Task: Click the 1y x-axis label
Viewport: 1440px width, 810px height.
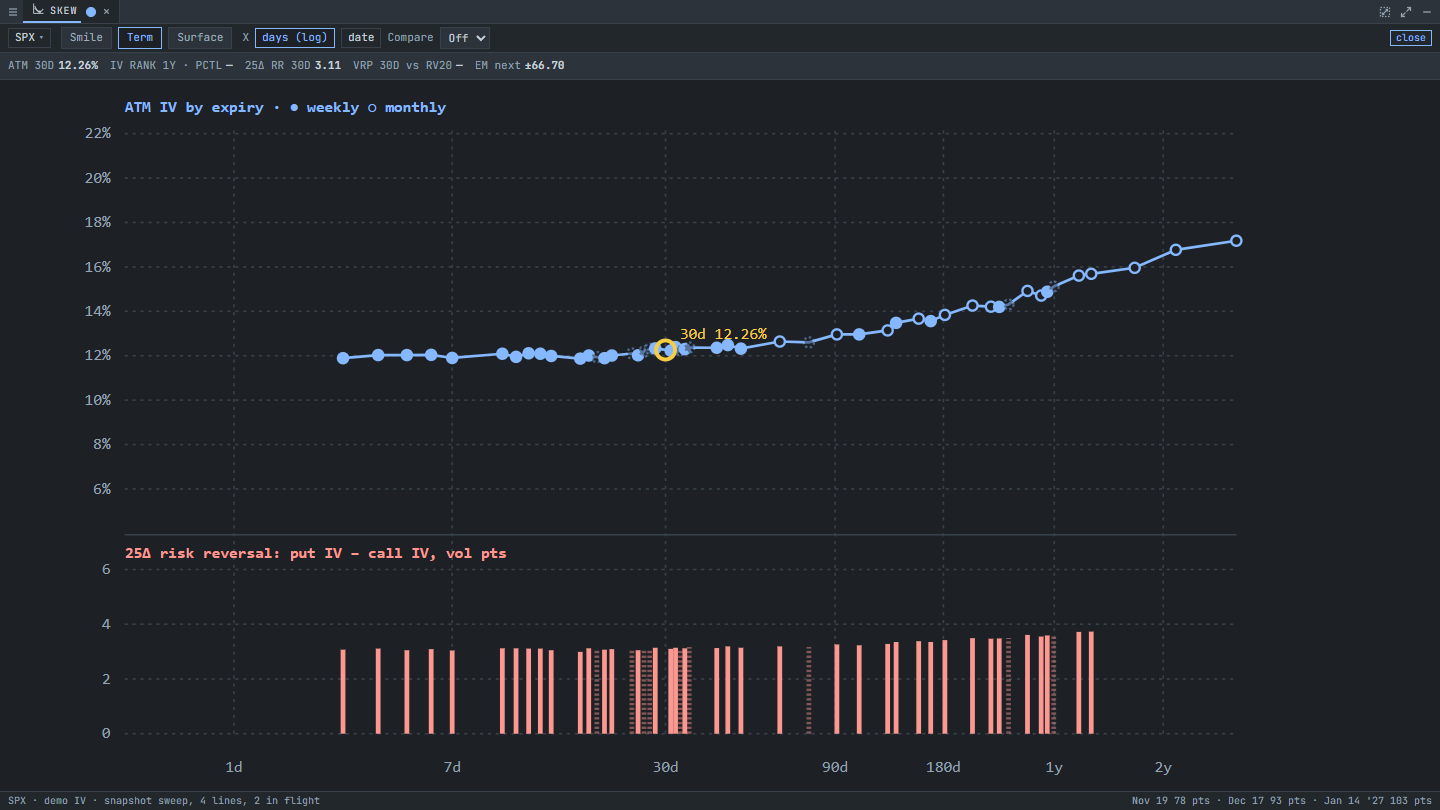Action: coord(1054,767)
